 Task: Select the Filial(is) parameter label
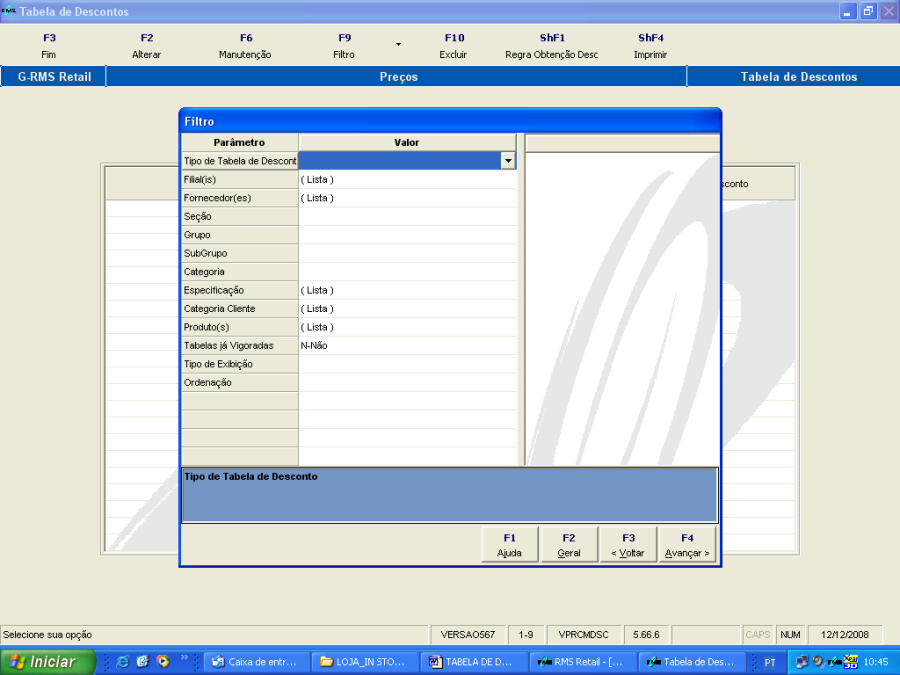click(x=240, y=180)
